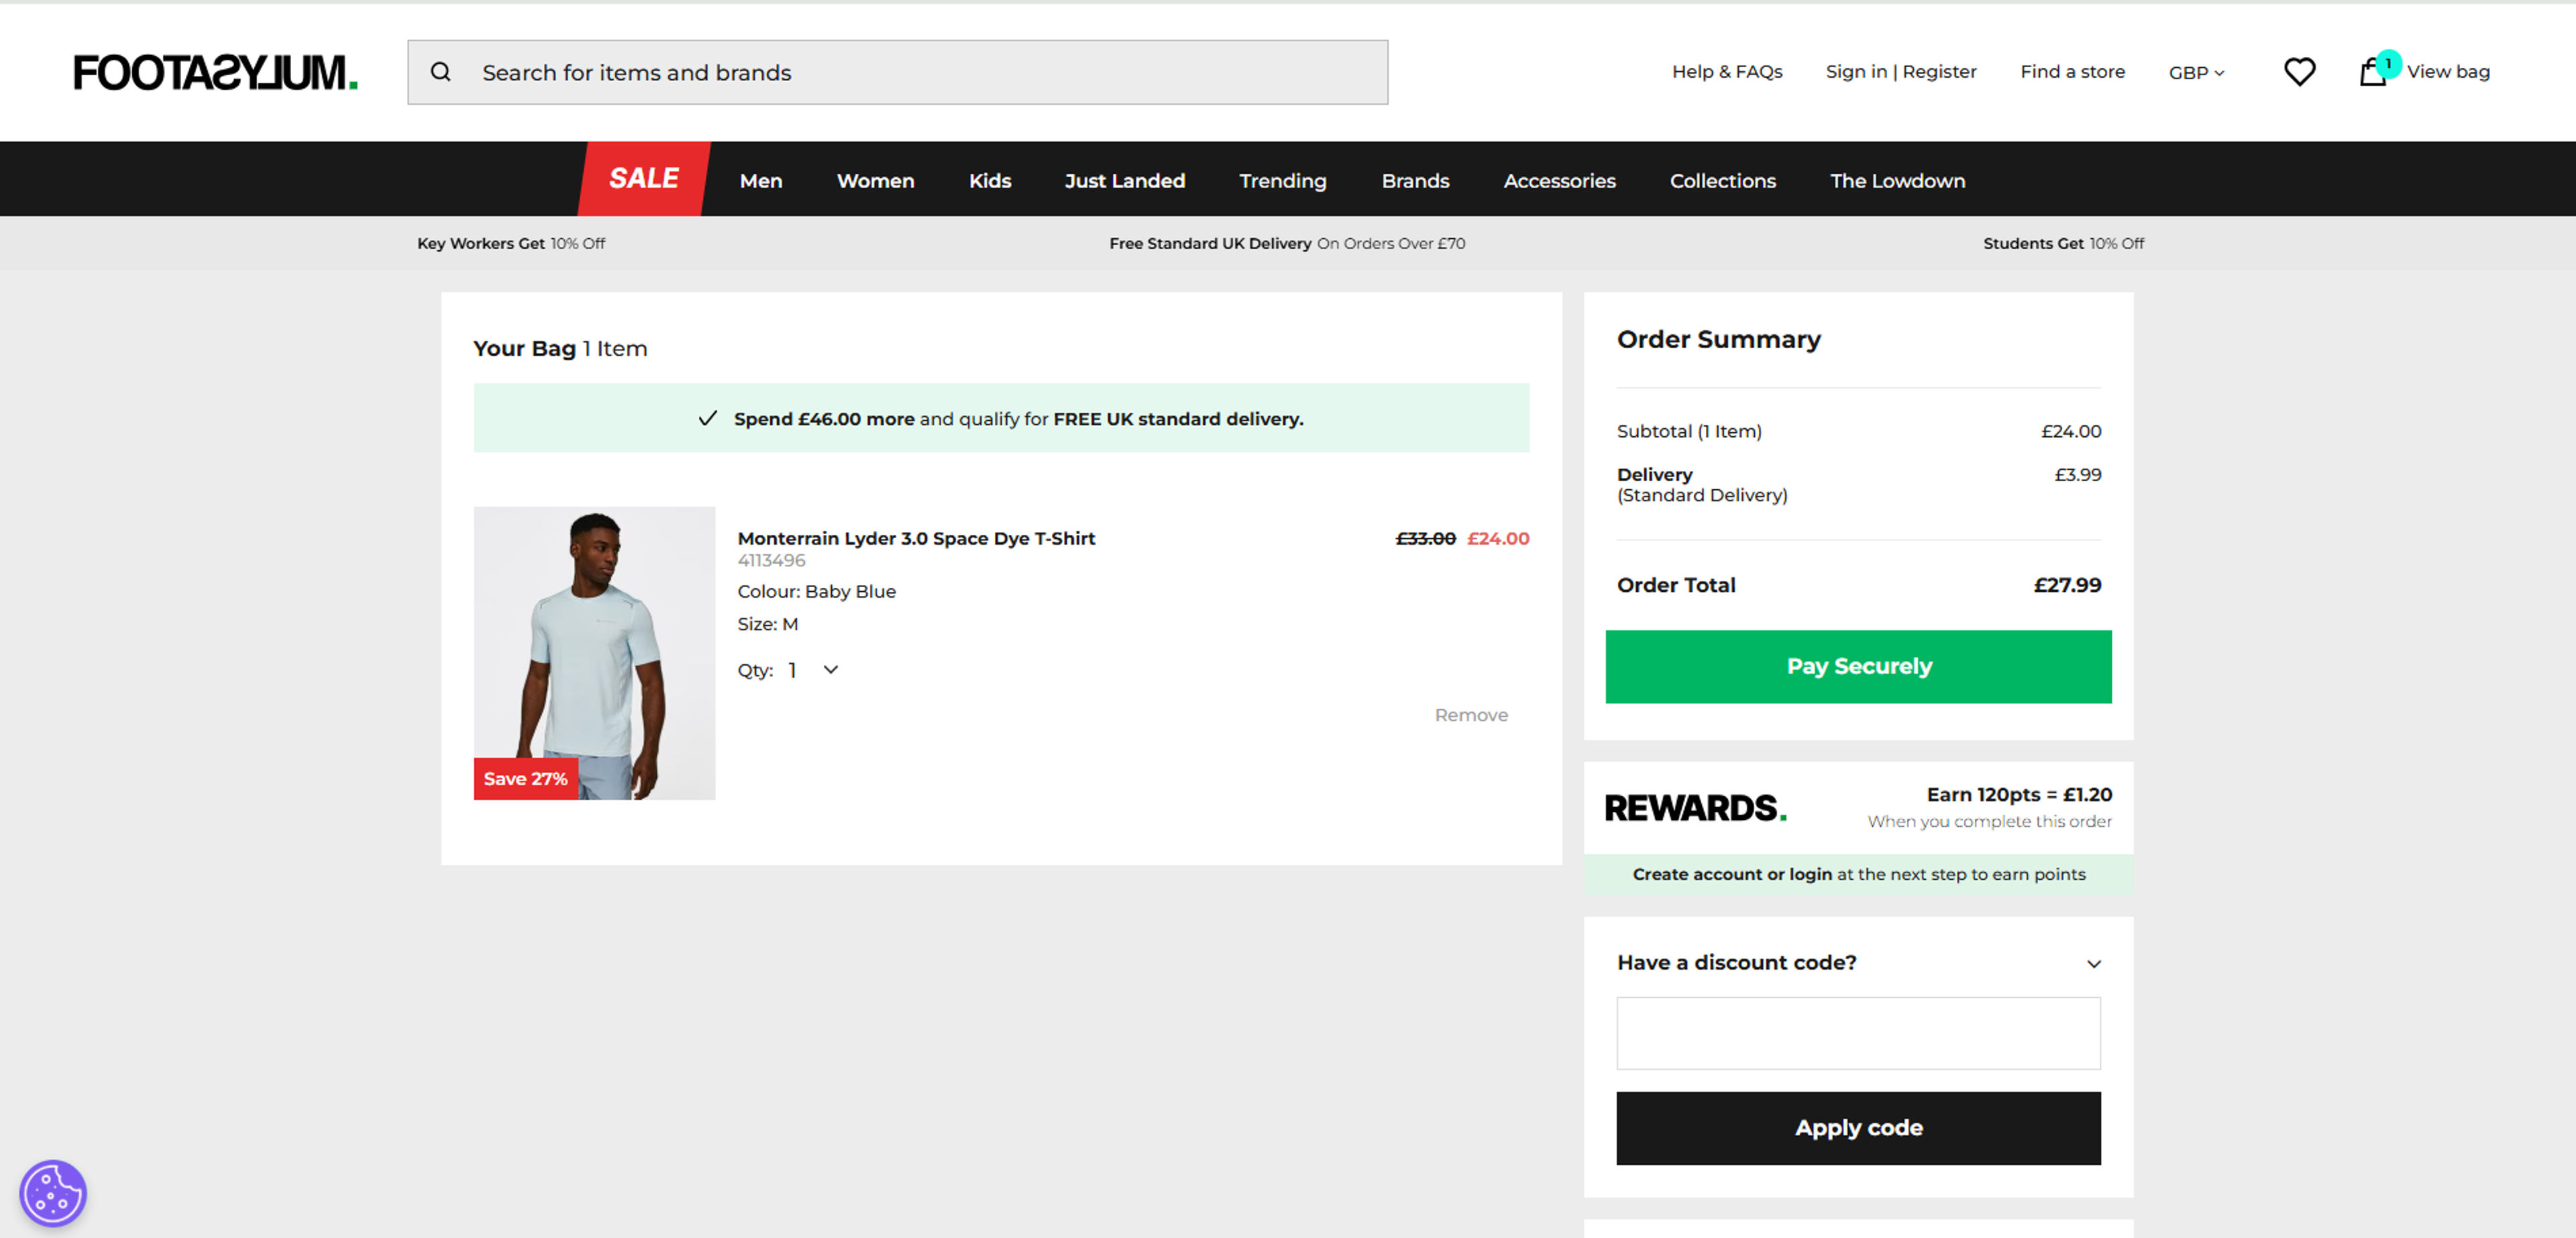Click the Help & FAQs link
The image size is (2576, 1238).
(x=1727, y=72)
